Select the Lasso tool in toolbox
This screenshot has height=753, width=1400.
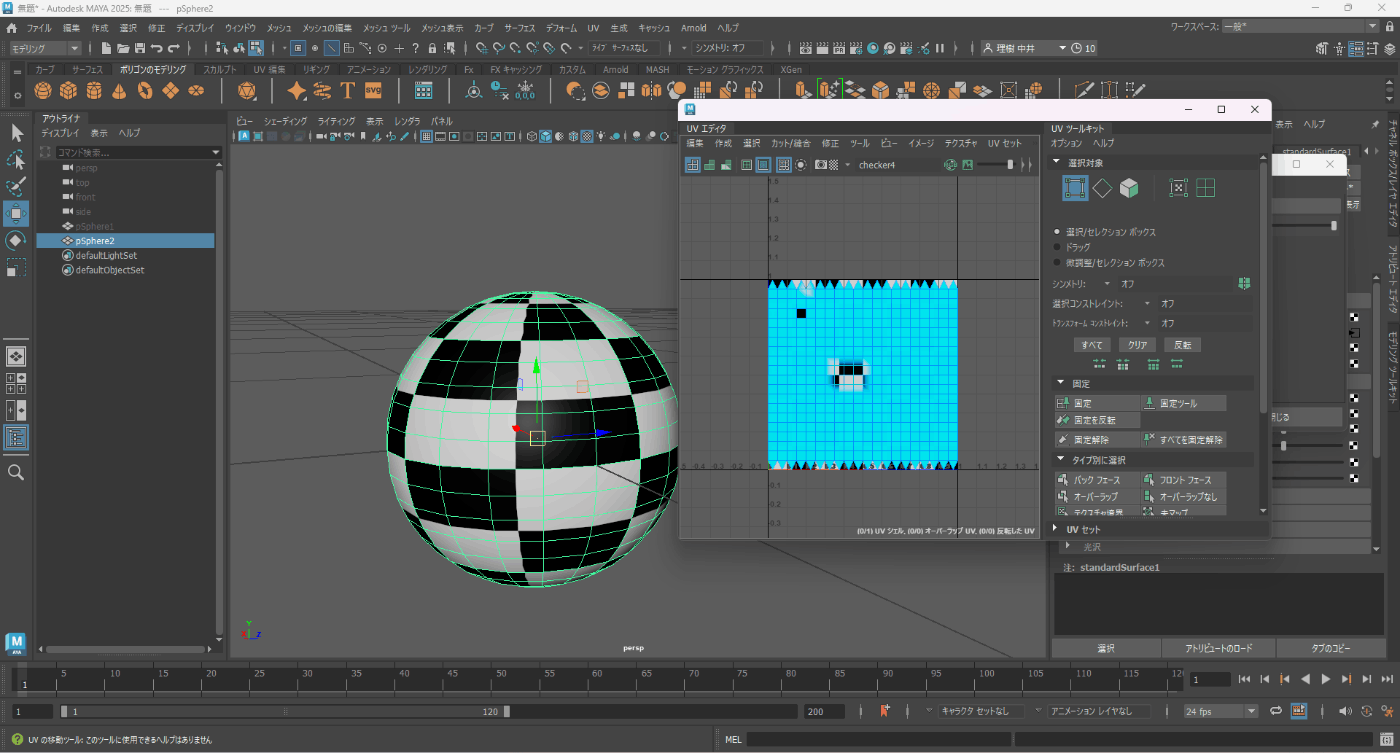[16, 159]
